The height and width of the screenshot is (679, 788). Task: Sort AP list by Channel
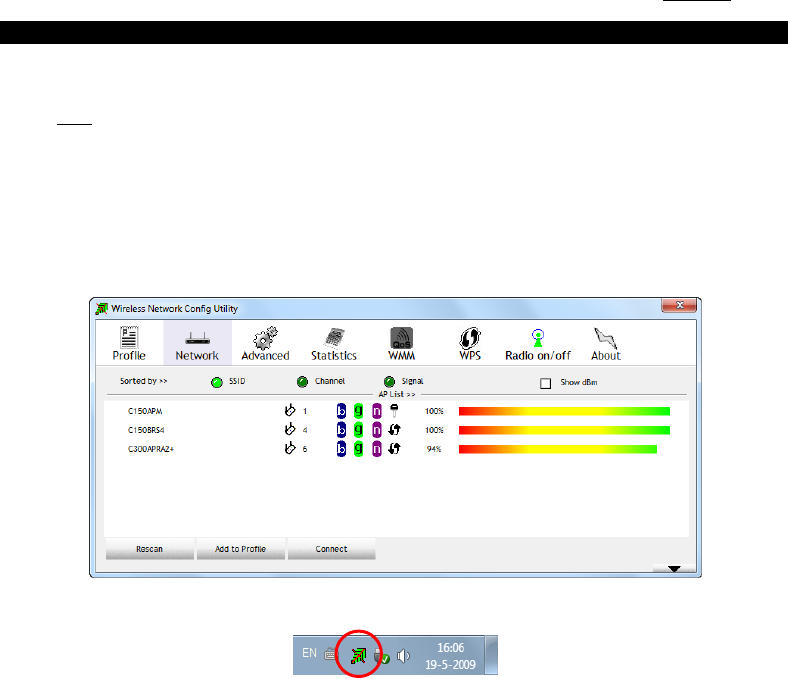(303, 382)
